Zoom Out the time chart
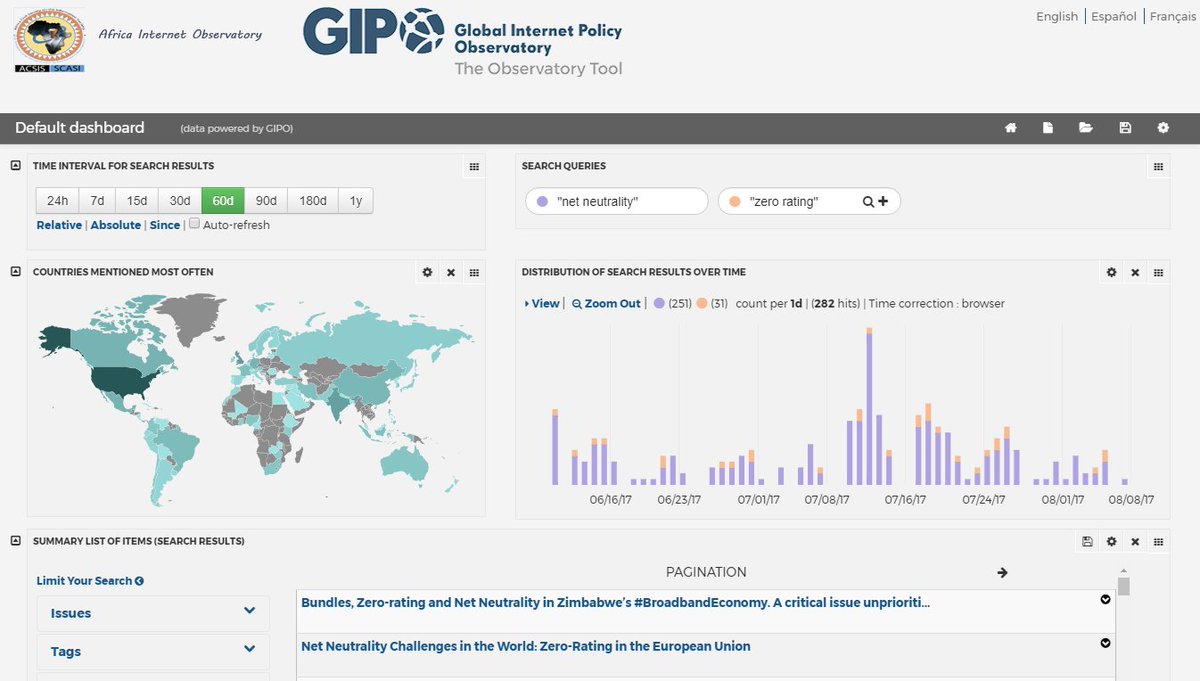Screen dimensions: 1200x681 coord(606,303)
